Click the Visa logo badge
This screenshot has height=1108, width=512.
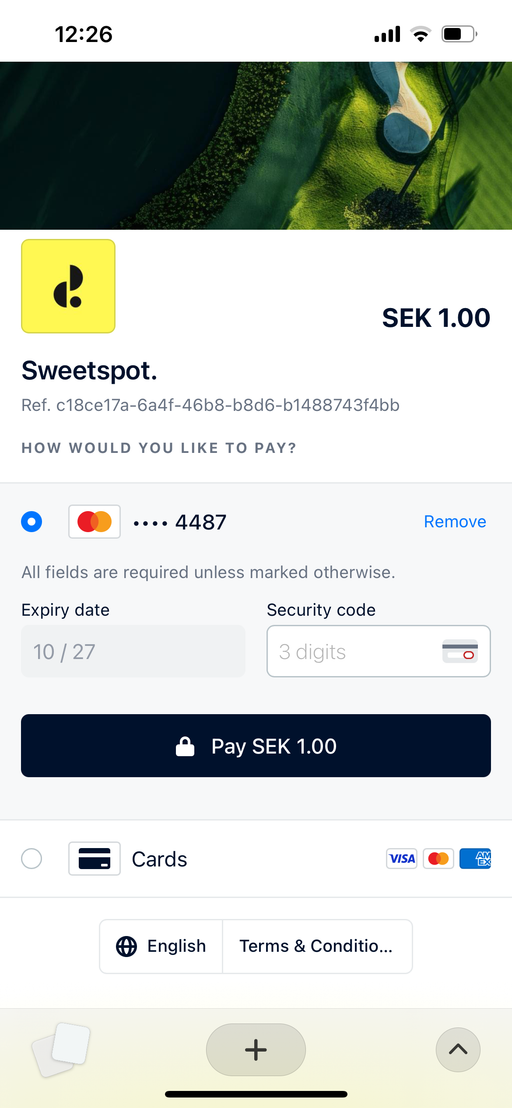tap(402, 859)
